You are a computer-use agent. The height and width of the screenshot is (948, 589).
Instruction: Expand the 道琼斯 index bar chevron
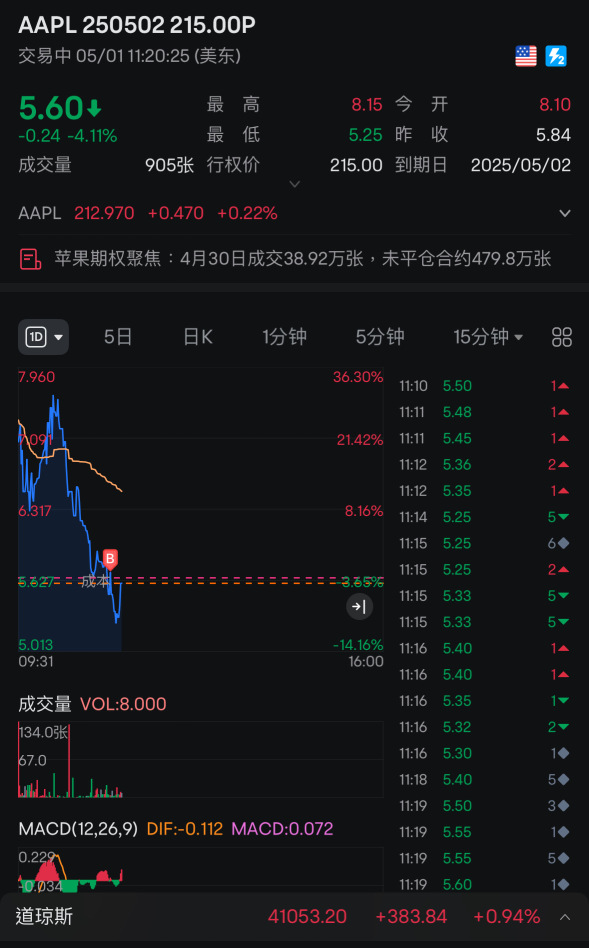(x=564, y=917)
